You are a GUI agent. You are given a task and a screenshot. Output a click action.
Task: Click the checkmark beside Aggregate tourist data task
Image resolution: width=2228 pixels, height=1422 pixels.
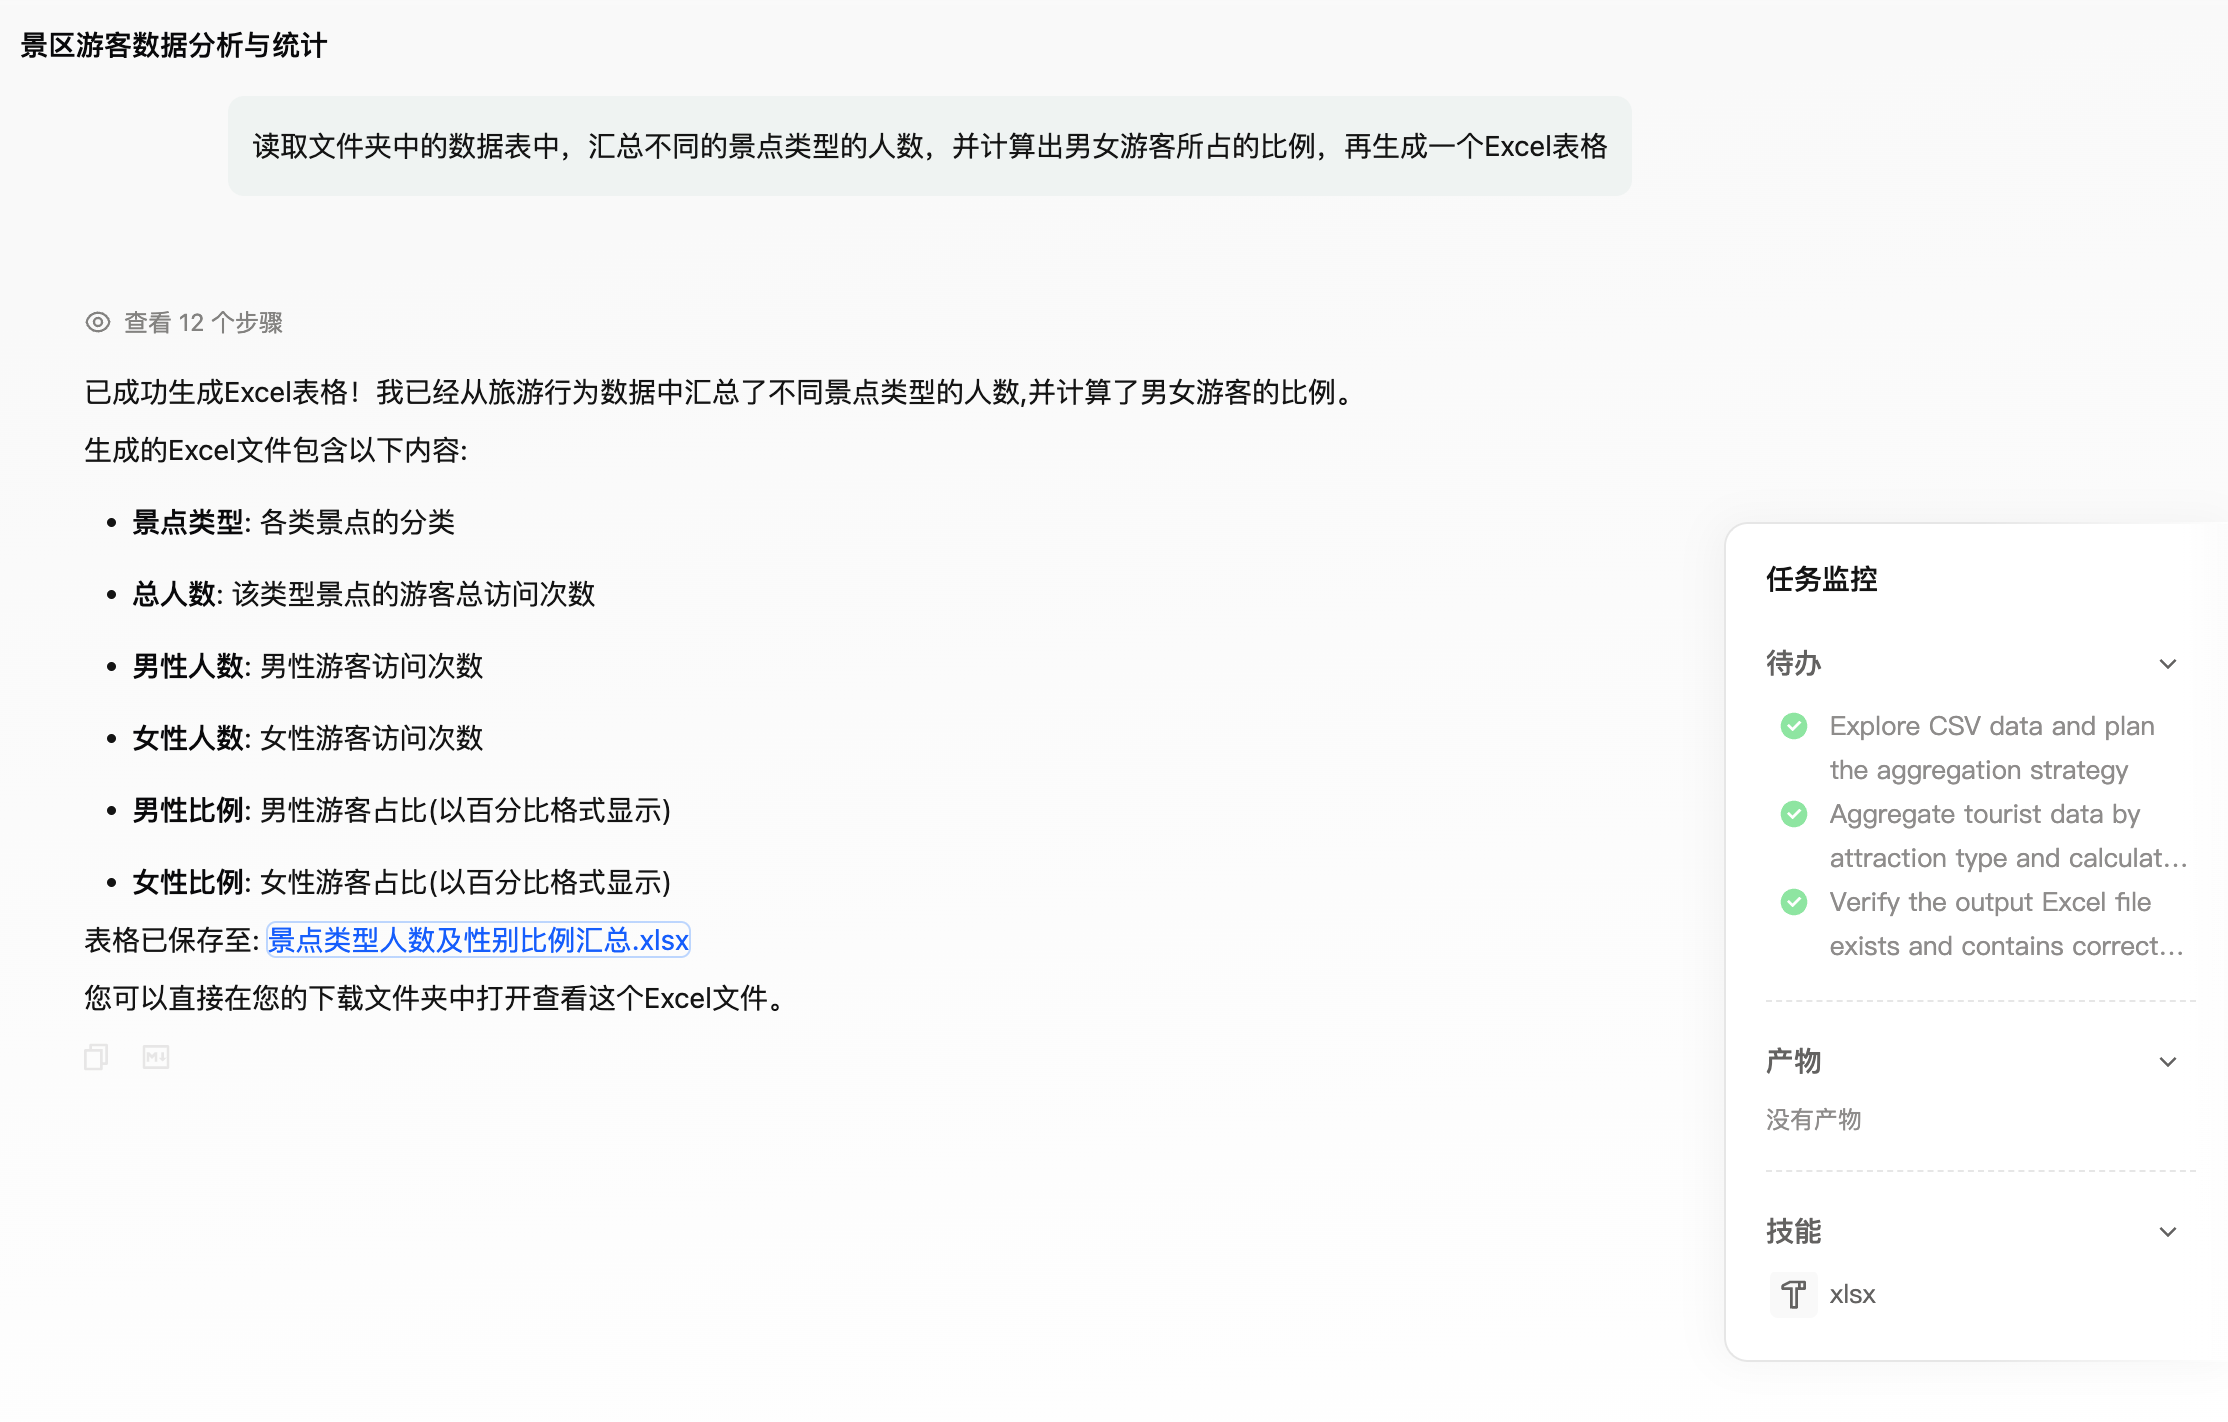click(1793, 814)
